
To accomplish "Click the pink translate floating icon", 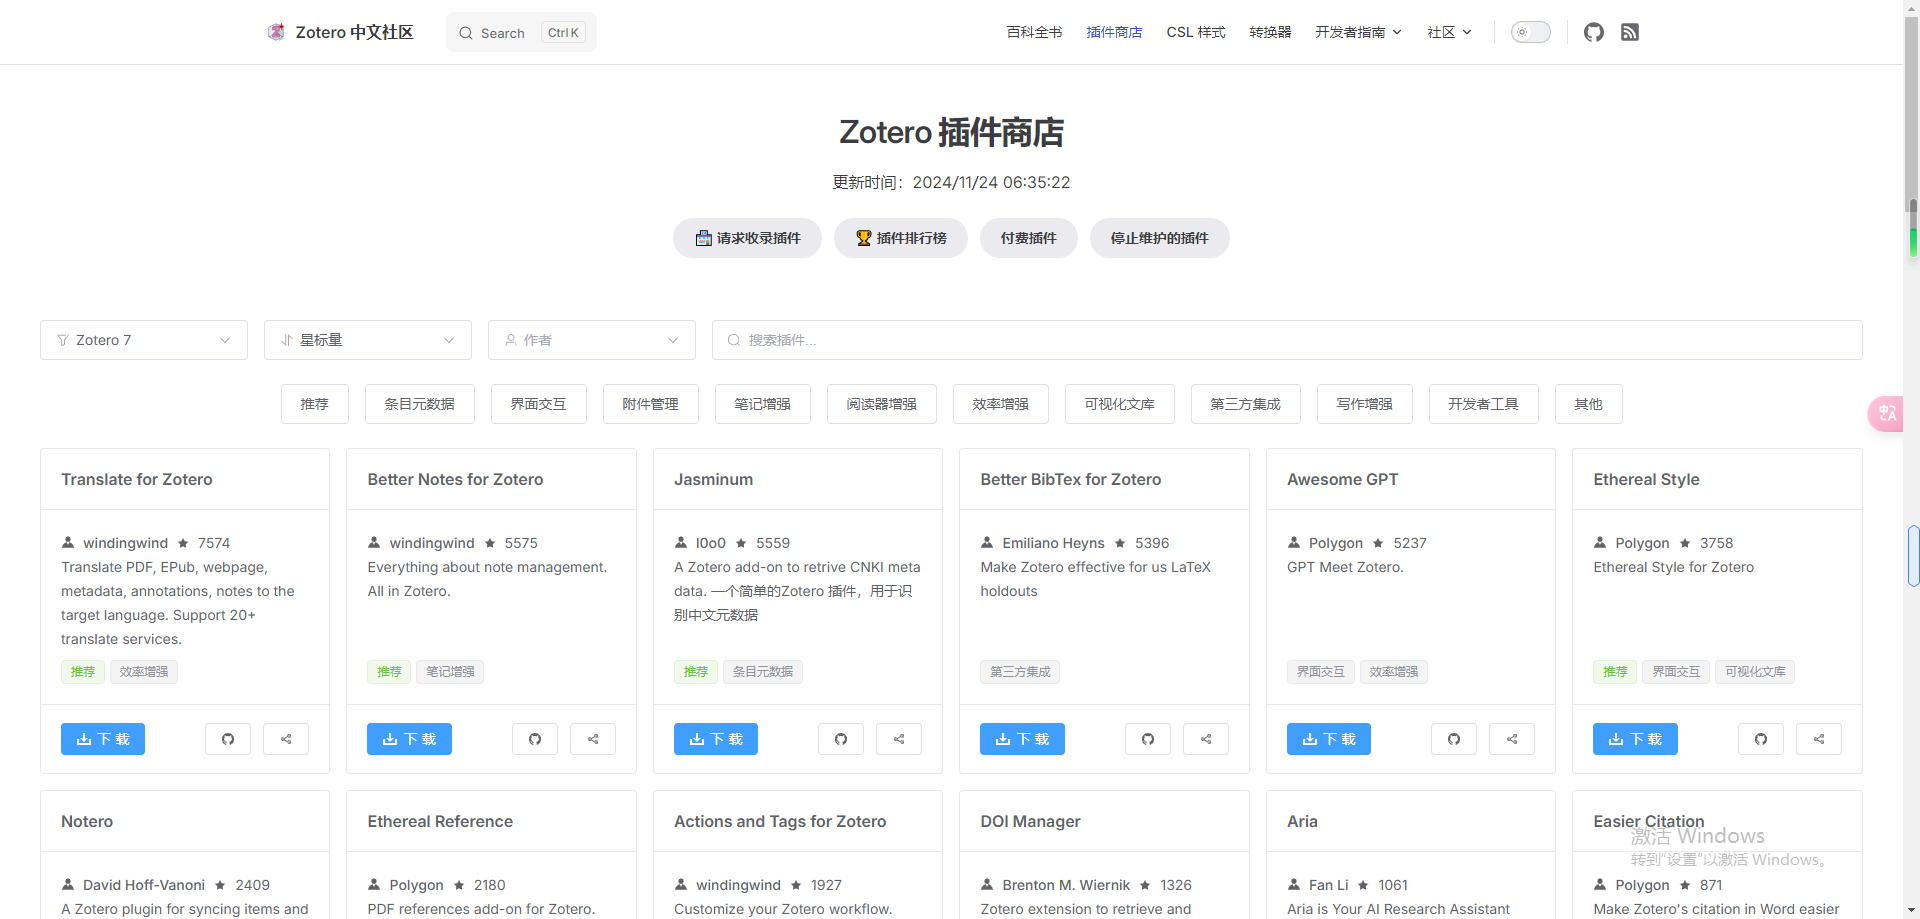I will (x=1886, y=414).
